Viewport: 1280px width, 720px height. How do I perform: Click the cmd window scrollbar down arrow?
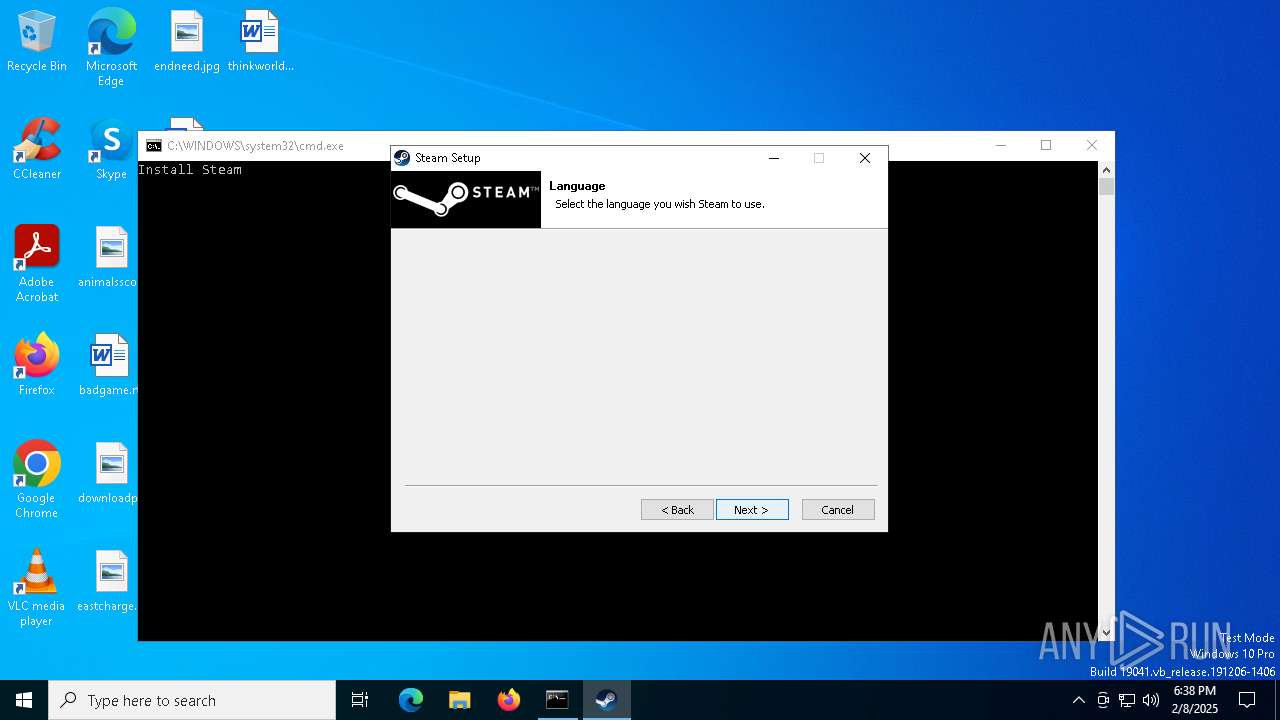click(x=1106, y=632)
